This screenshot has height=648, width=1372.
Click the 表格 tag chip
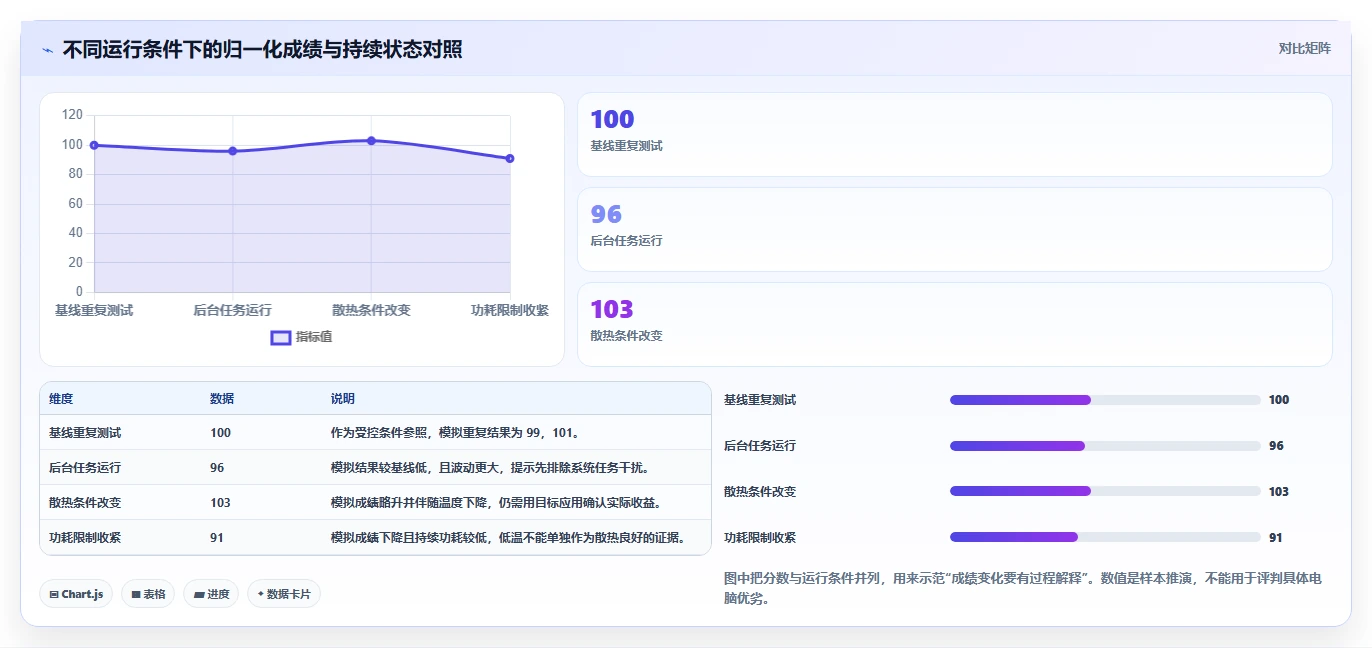(x=148, y=594)
